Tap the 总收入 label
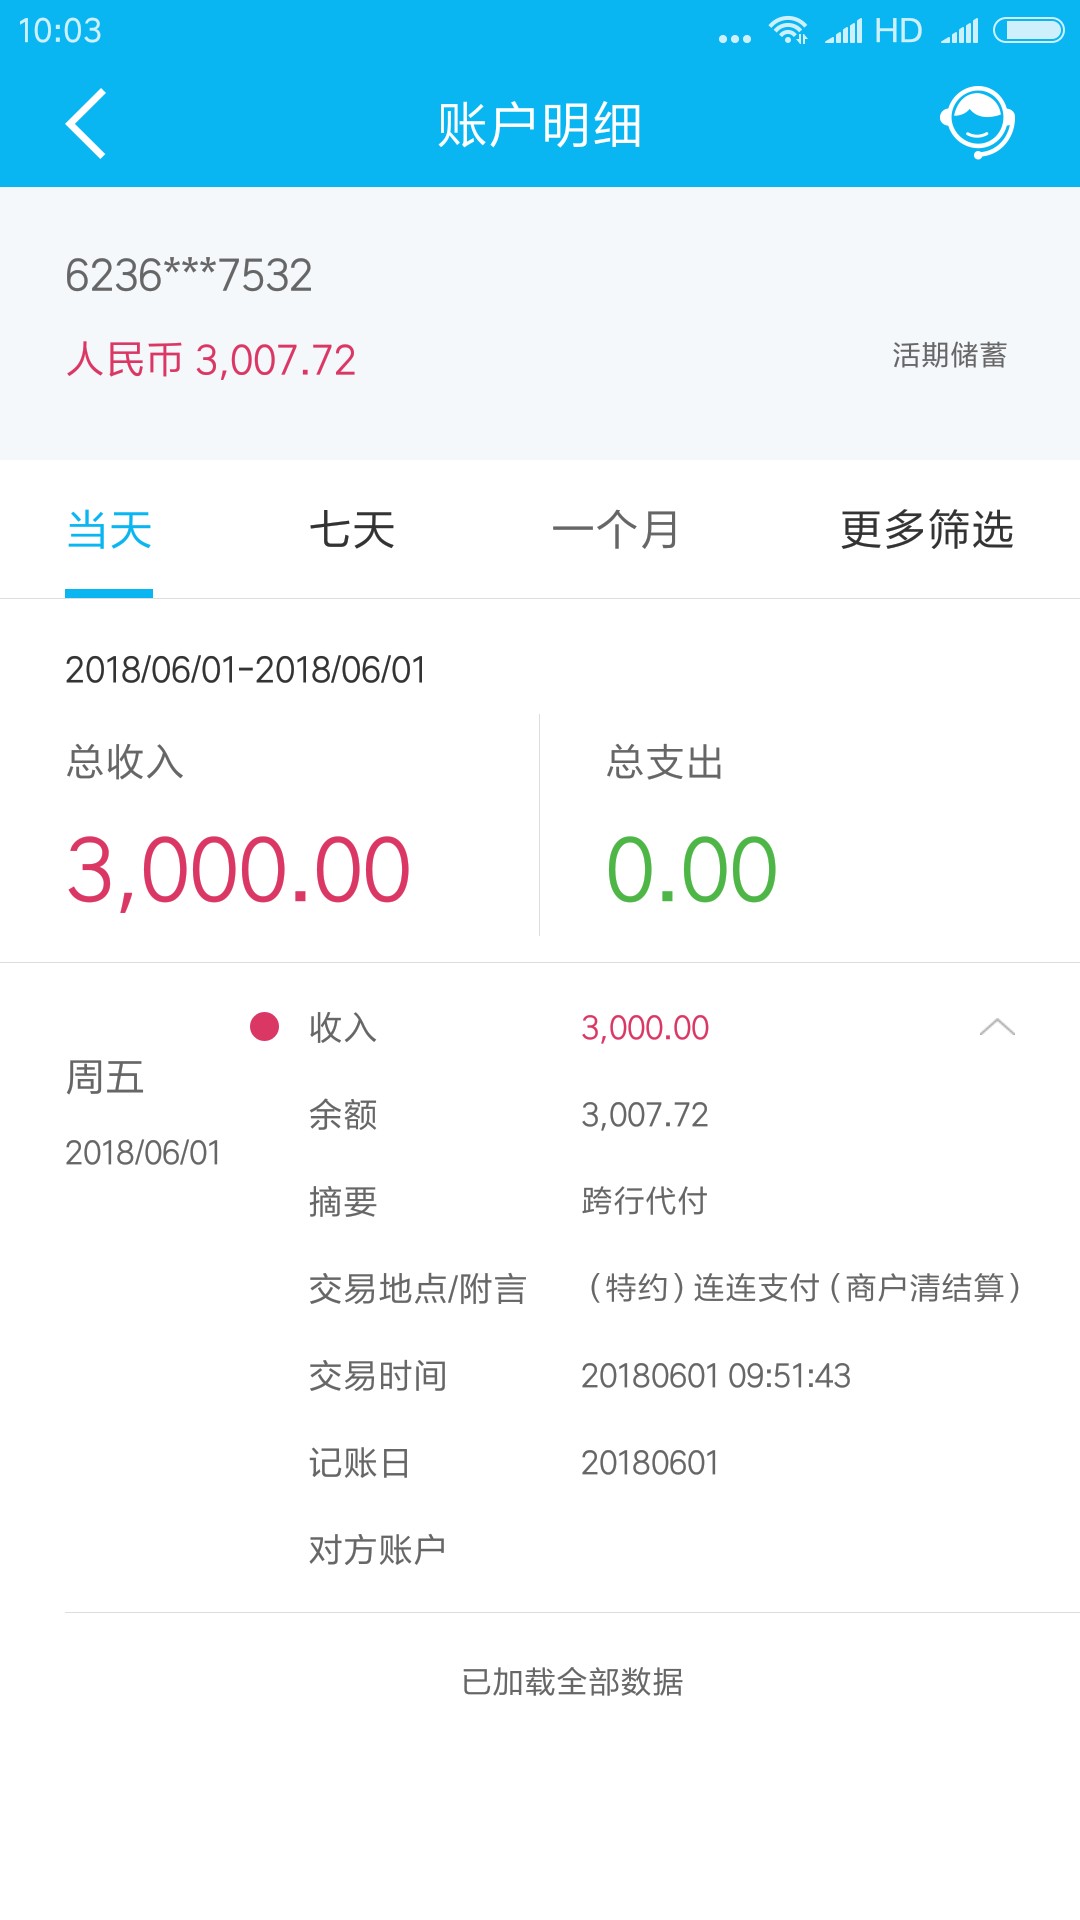 [125, 762]
